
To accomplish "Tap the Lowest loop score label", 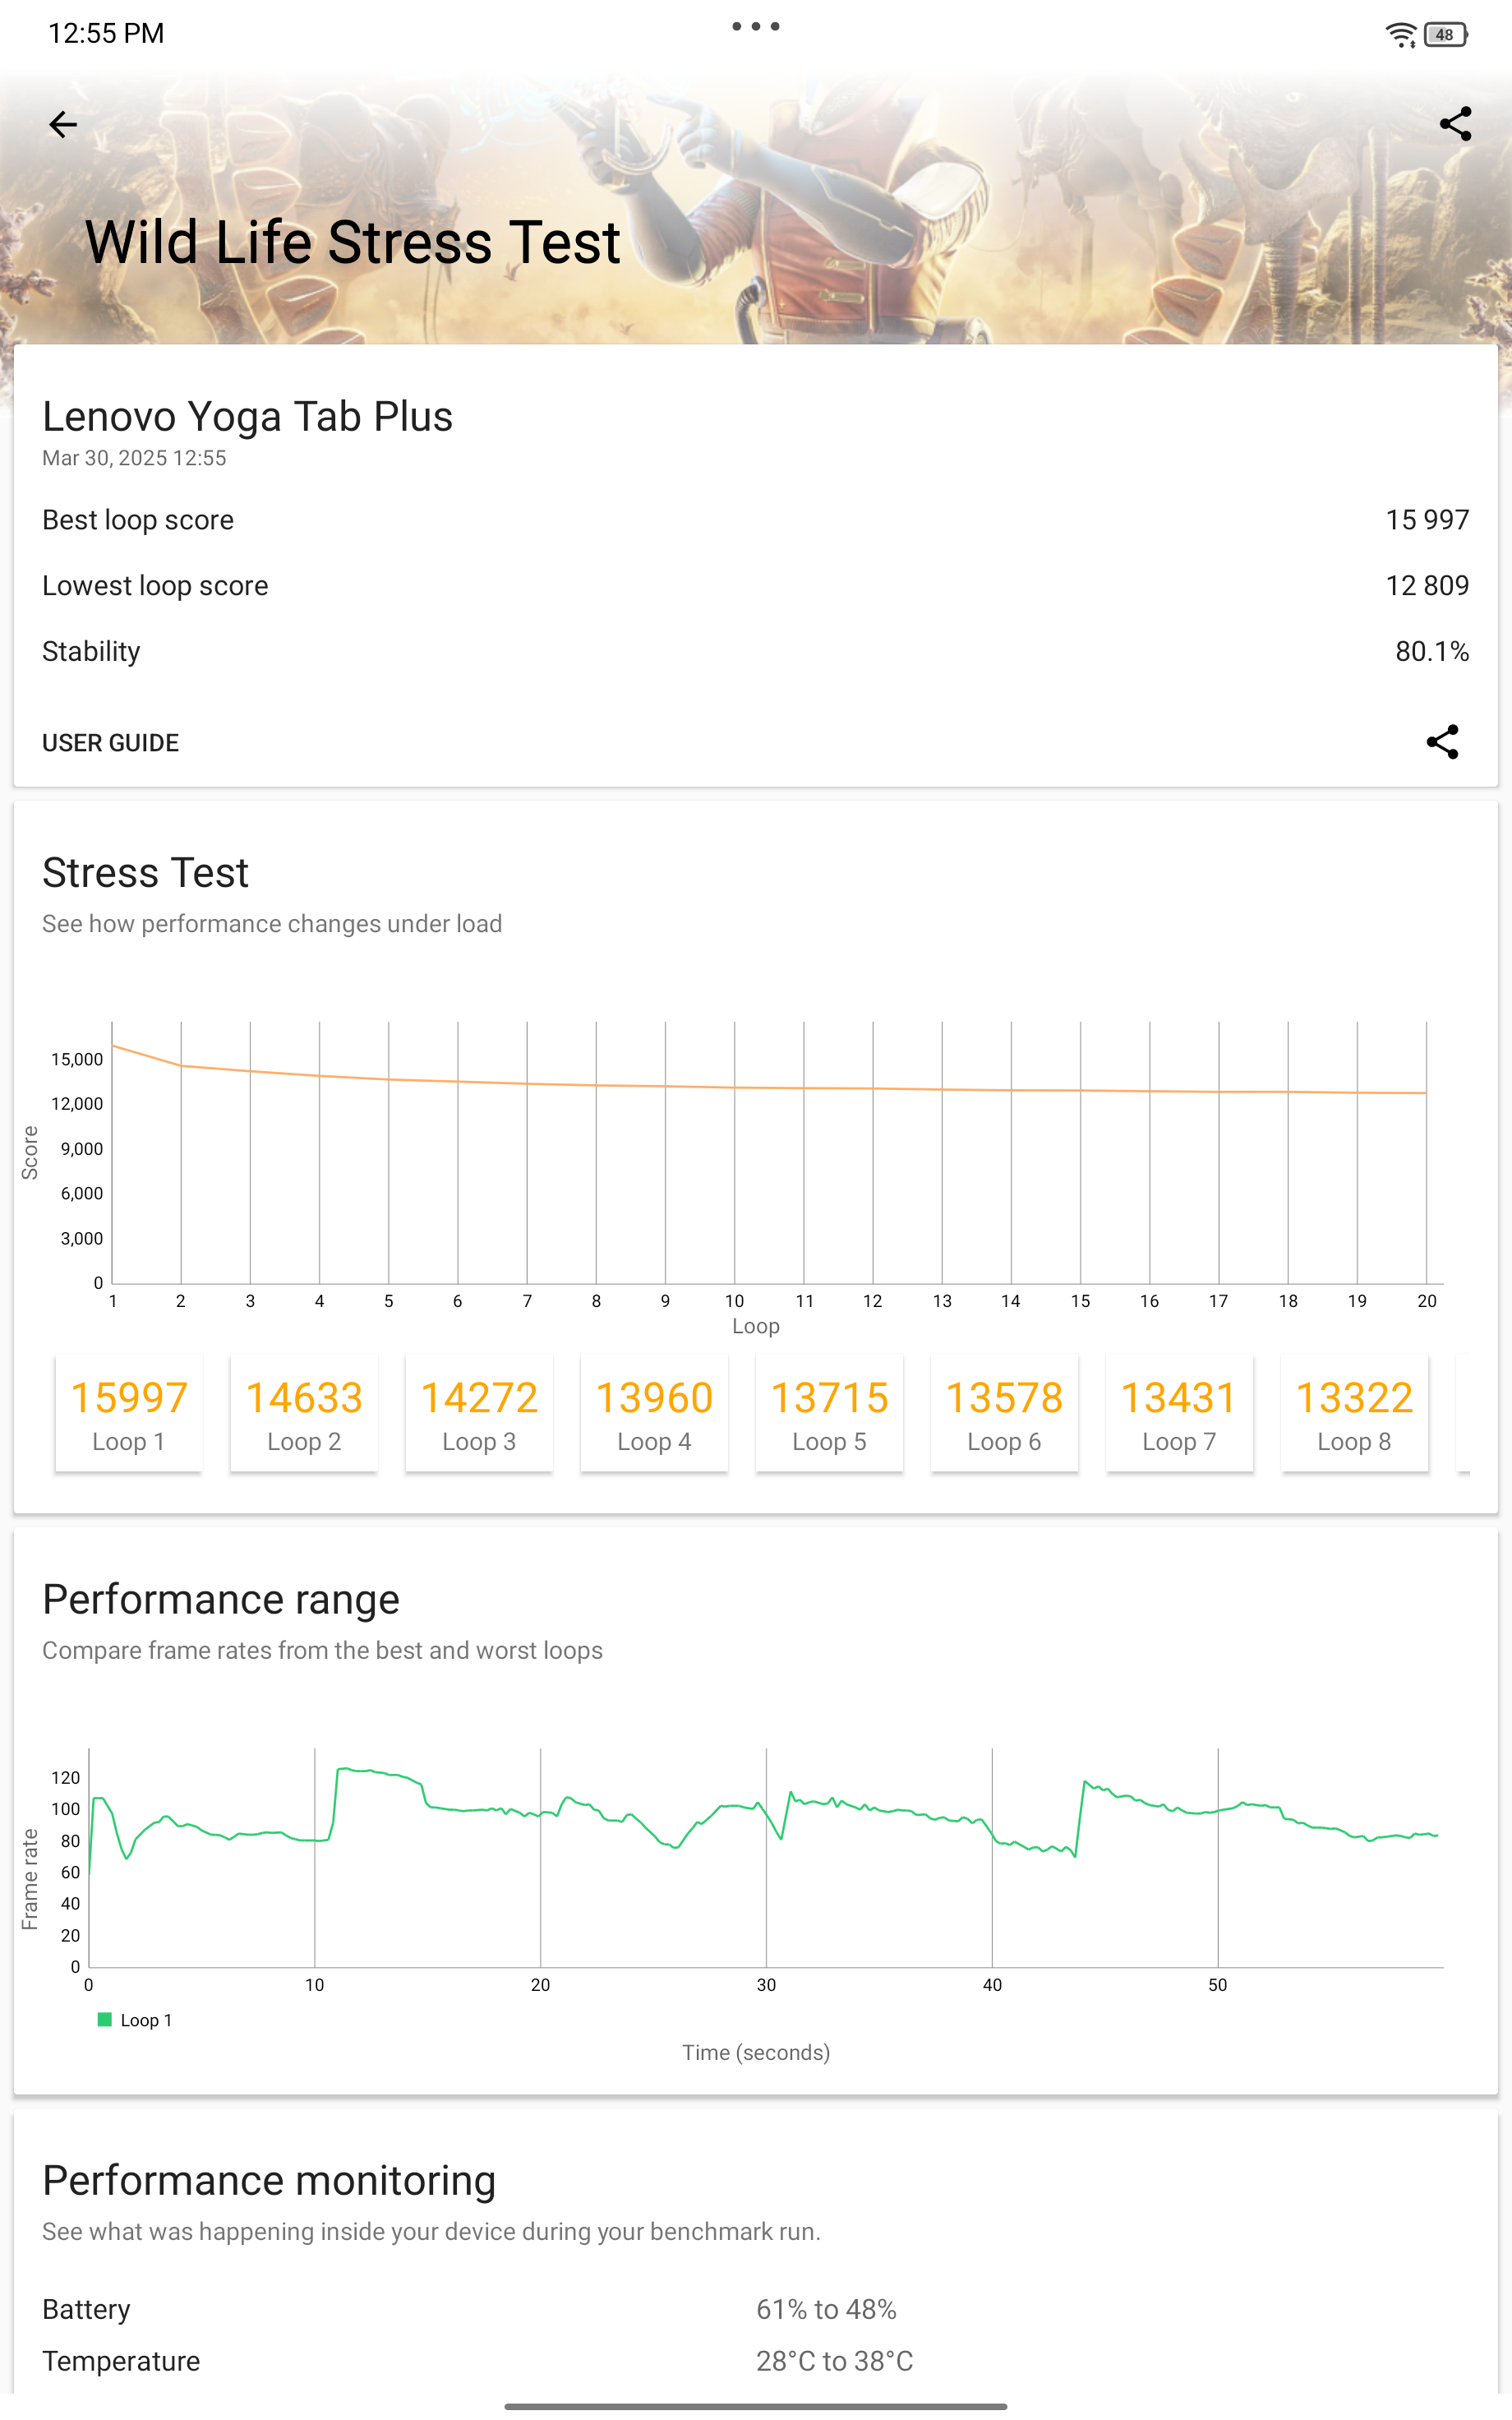I will tap(155, 586).
